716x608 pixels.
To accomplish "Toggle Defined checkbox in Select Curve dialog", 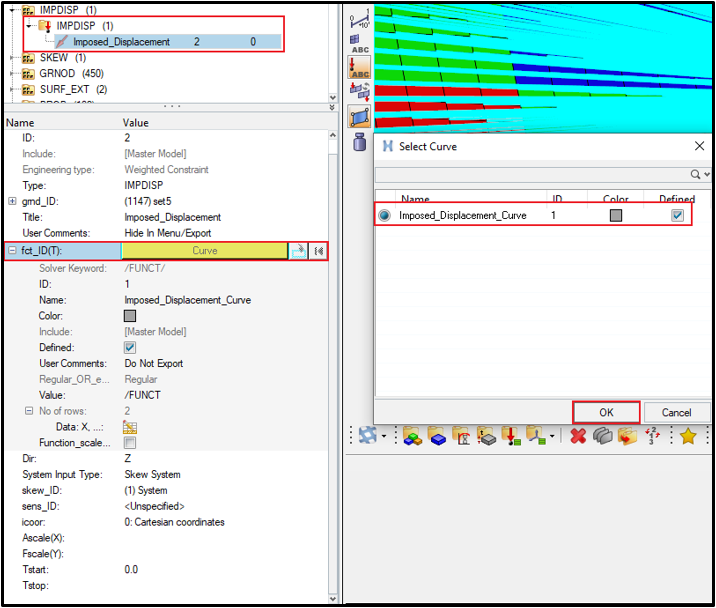I will pyautogui.click(x=677, y=216).
